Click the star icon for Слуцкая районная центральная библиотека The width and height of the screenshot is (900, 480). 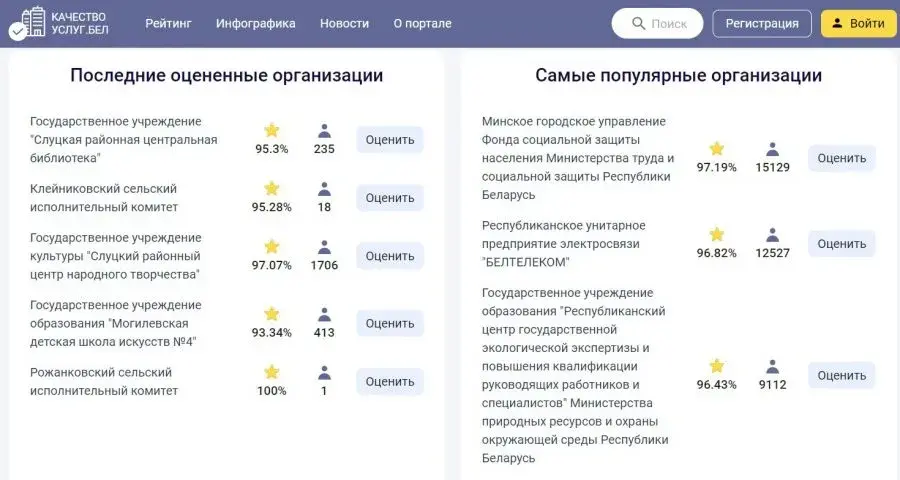pyautogui.click(x=272, y=130)
